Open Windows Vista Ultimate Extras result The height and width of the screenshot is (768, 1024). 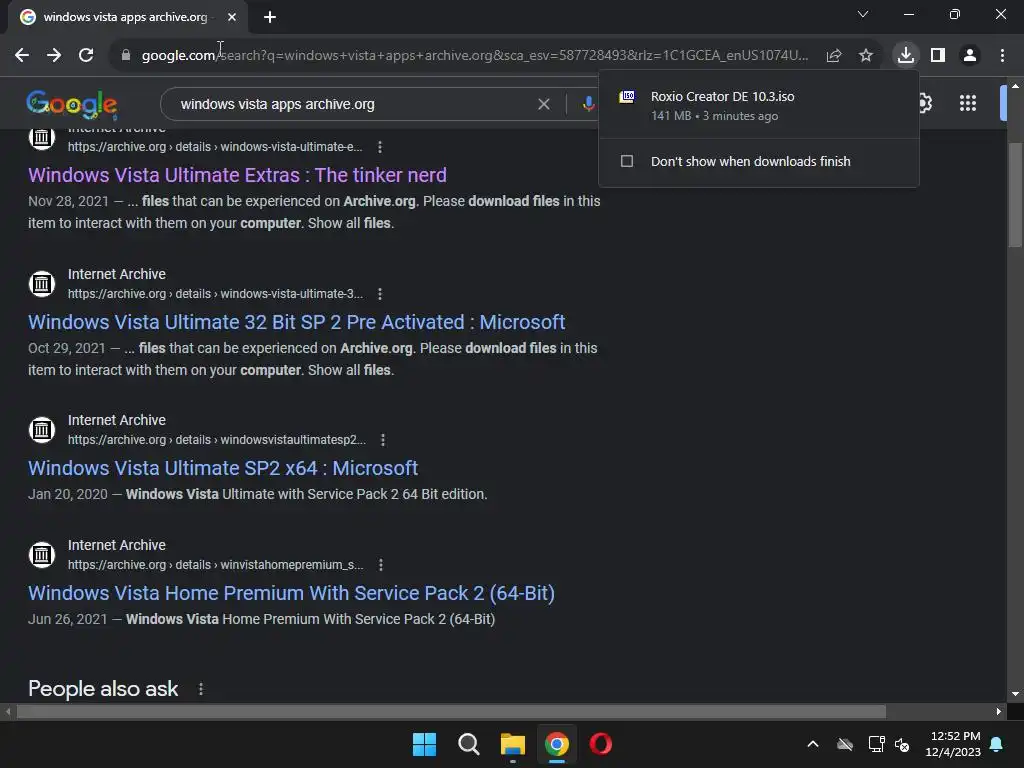[x=237, y=175]
